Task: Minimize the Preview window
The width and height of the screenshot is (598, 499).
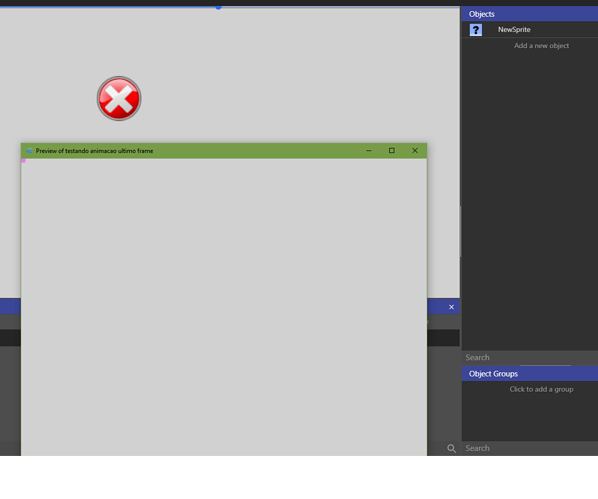Action: tap(369, 151)
